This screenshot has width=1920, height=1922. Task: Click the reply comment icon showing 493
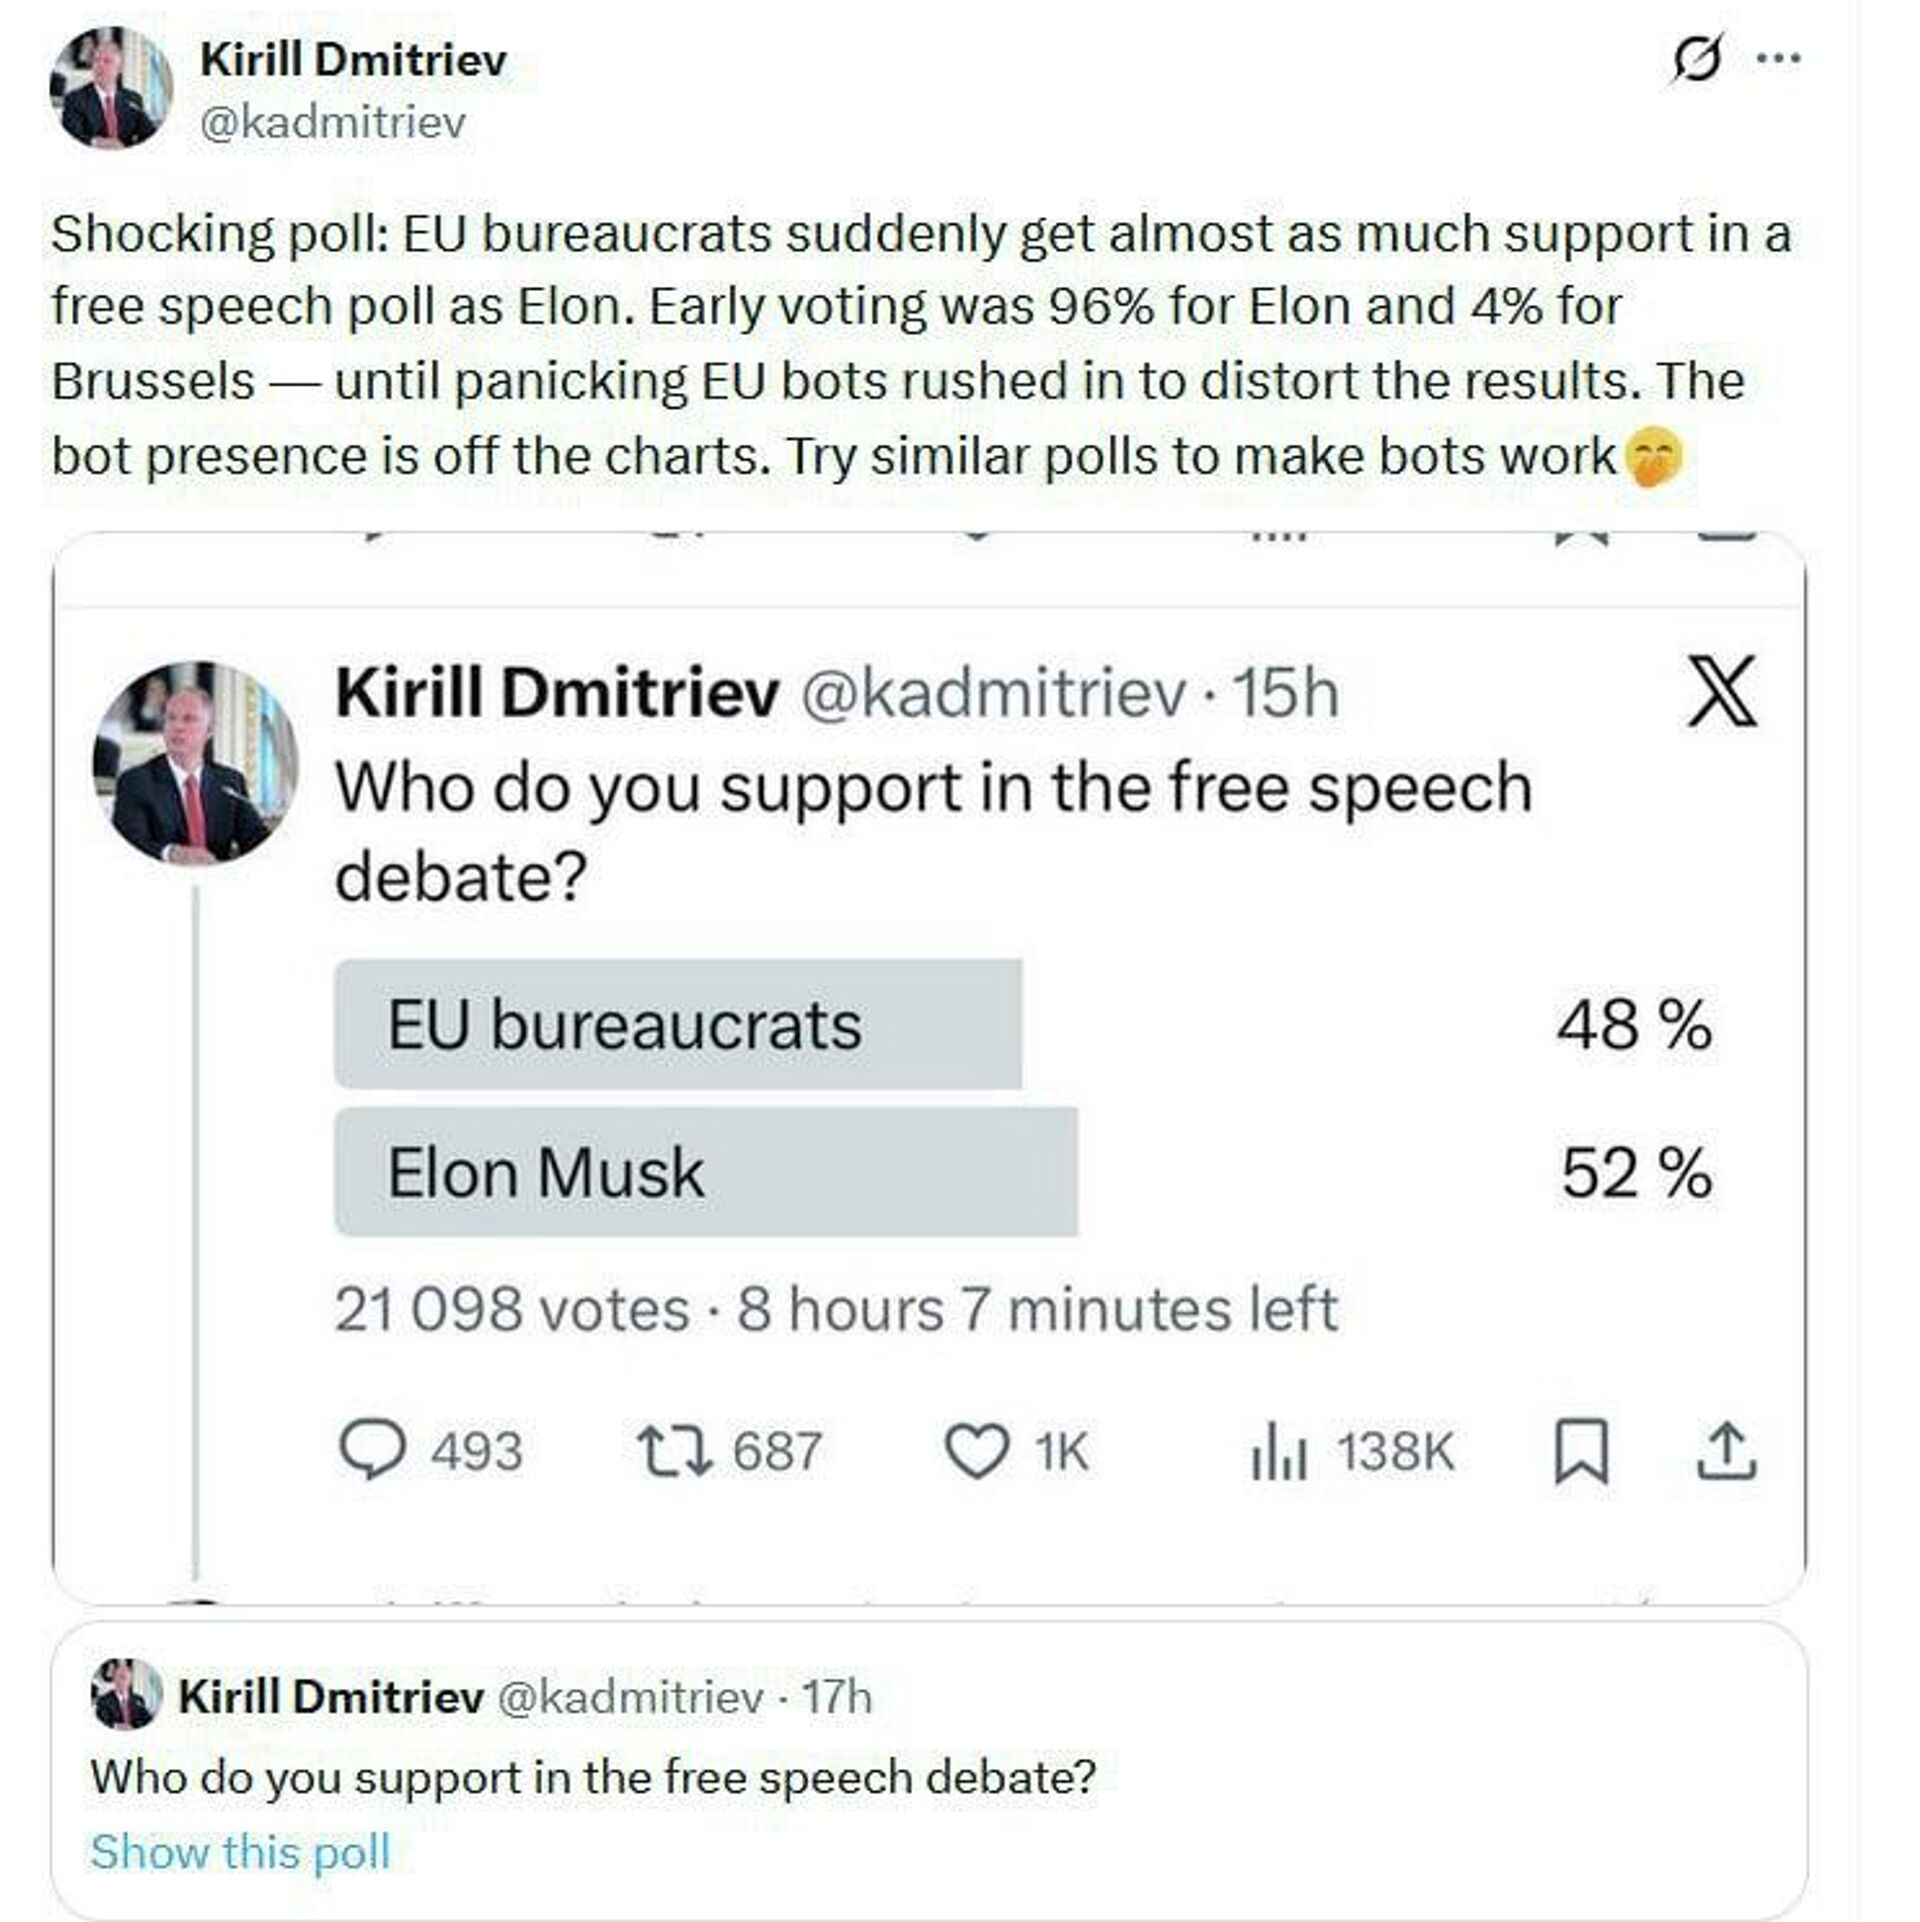[x=373, y=1451]
